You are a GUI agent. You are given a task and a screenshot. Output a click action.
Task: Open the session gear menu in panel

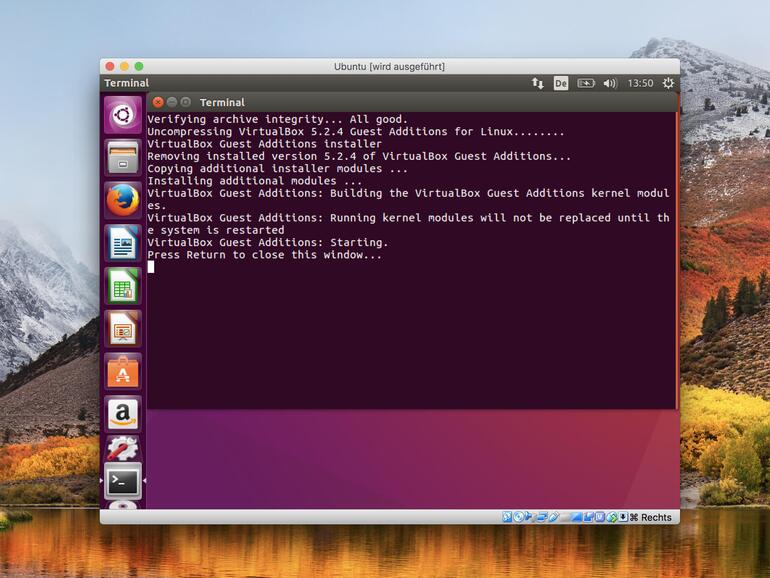pos(668,83)
